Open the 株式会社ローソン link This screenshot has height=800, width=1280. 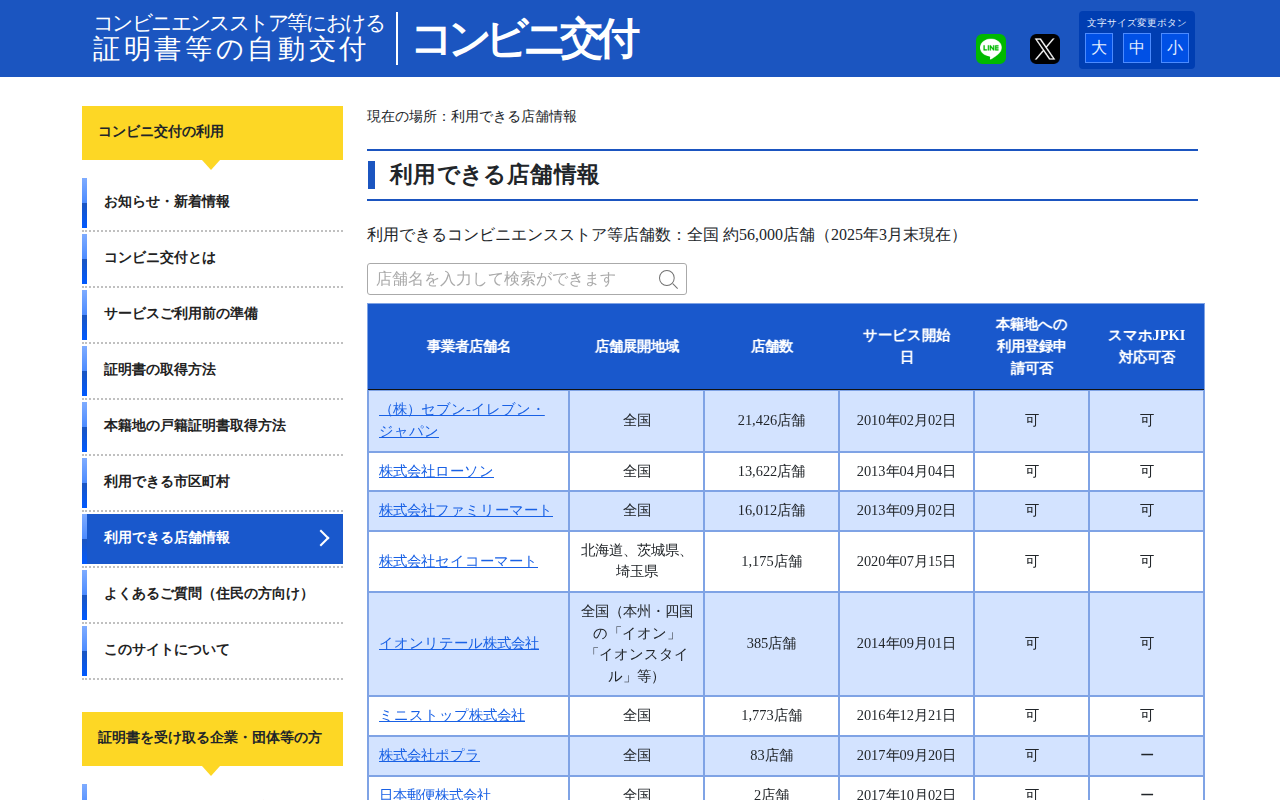pyautogui.click(x=436, y=471)
